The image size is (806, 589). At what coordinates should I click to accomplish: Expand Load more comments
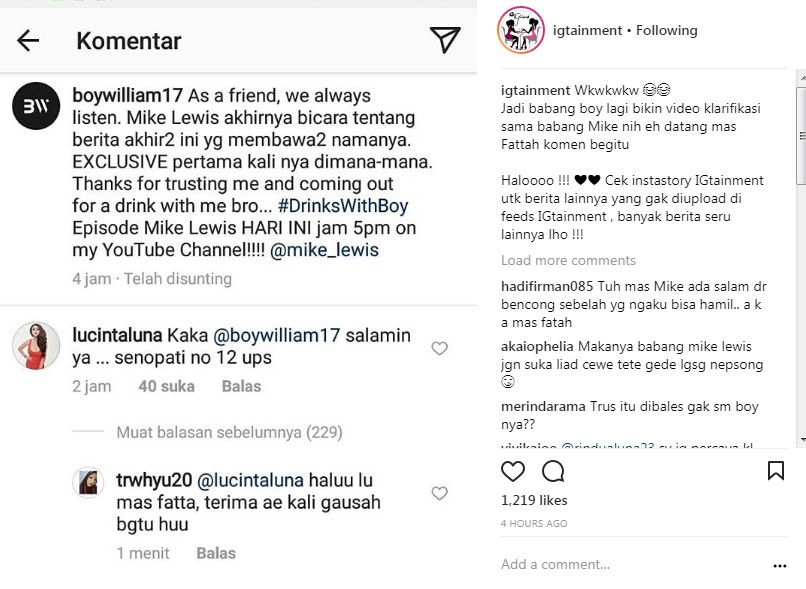(x=568, y=260)
